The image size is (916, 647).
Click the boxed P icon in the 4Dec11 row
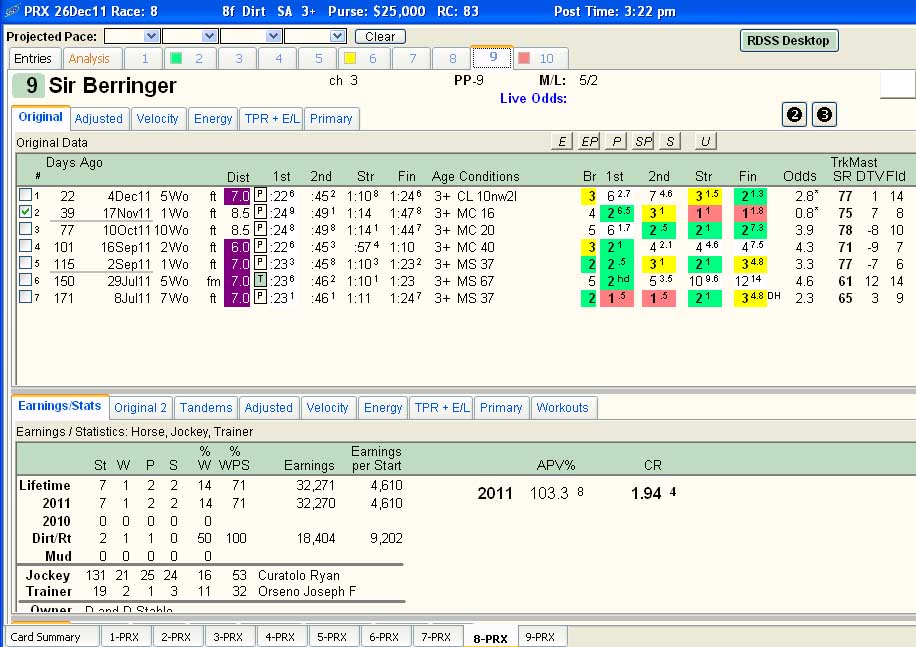tap(260, 195)
